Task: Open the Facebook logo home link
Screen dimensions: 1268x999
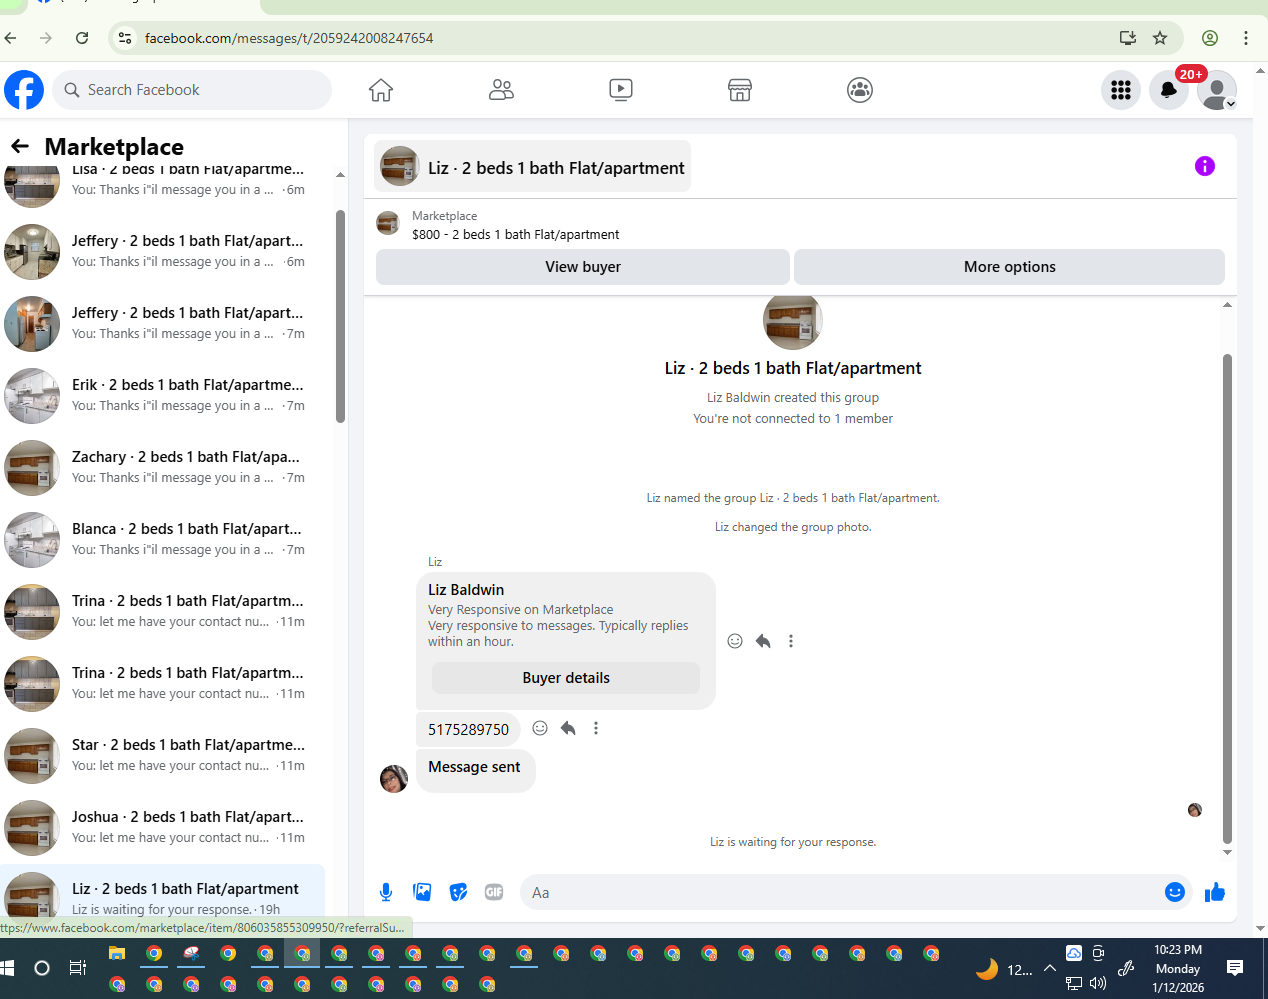Action: pos(24,90)
